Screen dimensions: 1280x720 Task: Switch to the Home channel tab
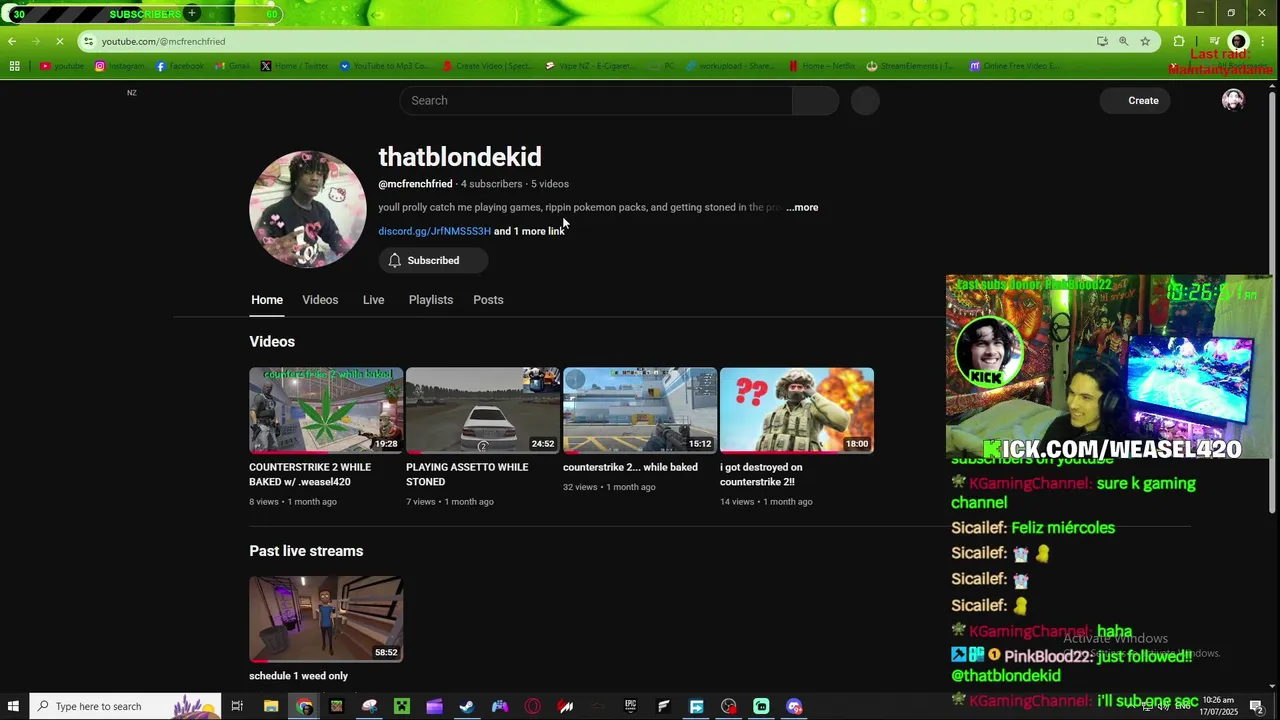(x=267, y=300)
